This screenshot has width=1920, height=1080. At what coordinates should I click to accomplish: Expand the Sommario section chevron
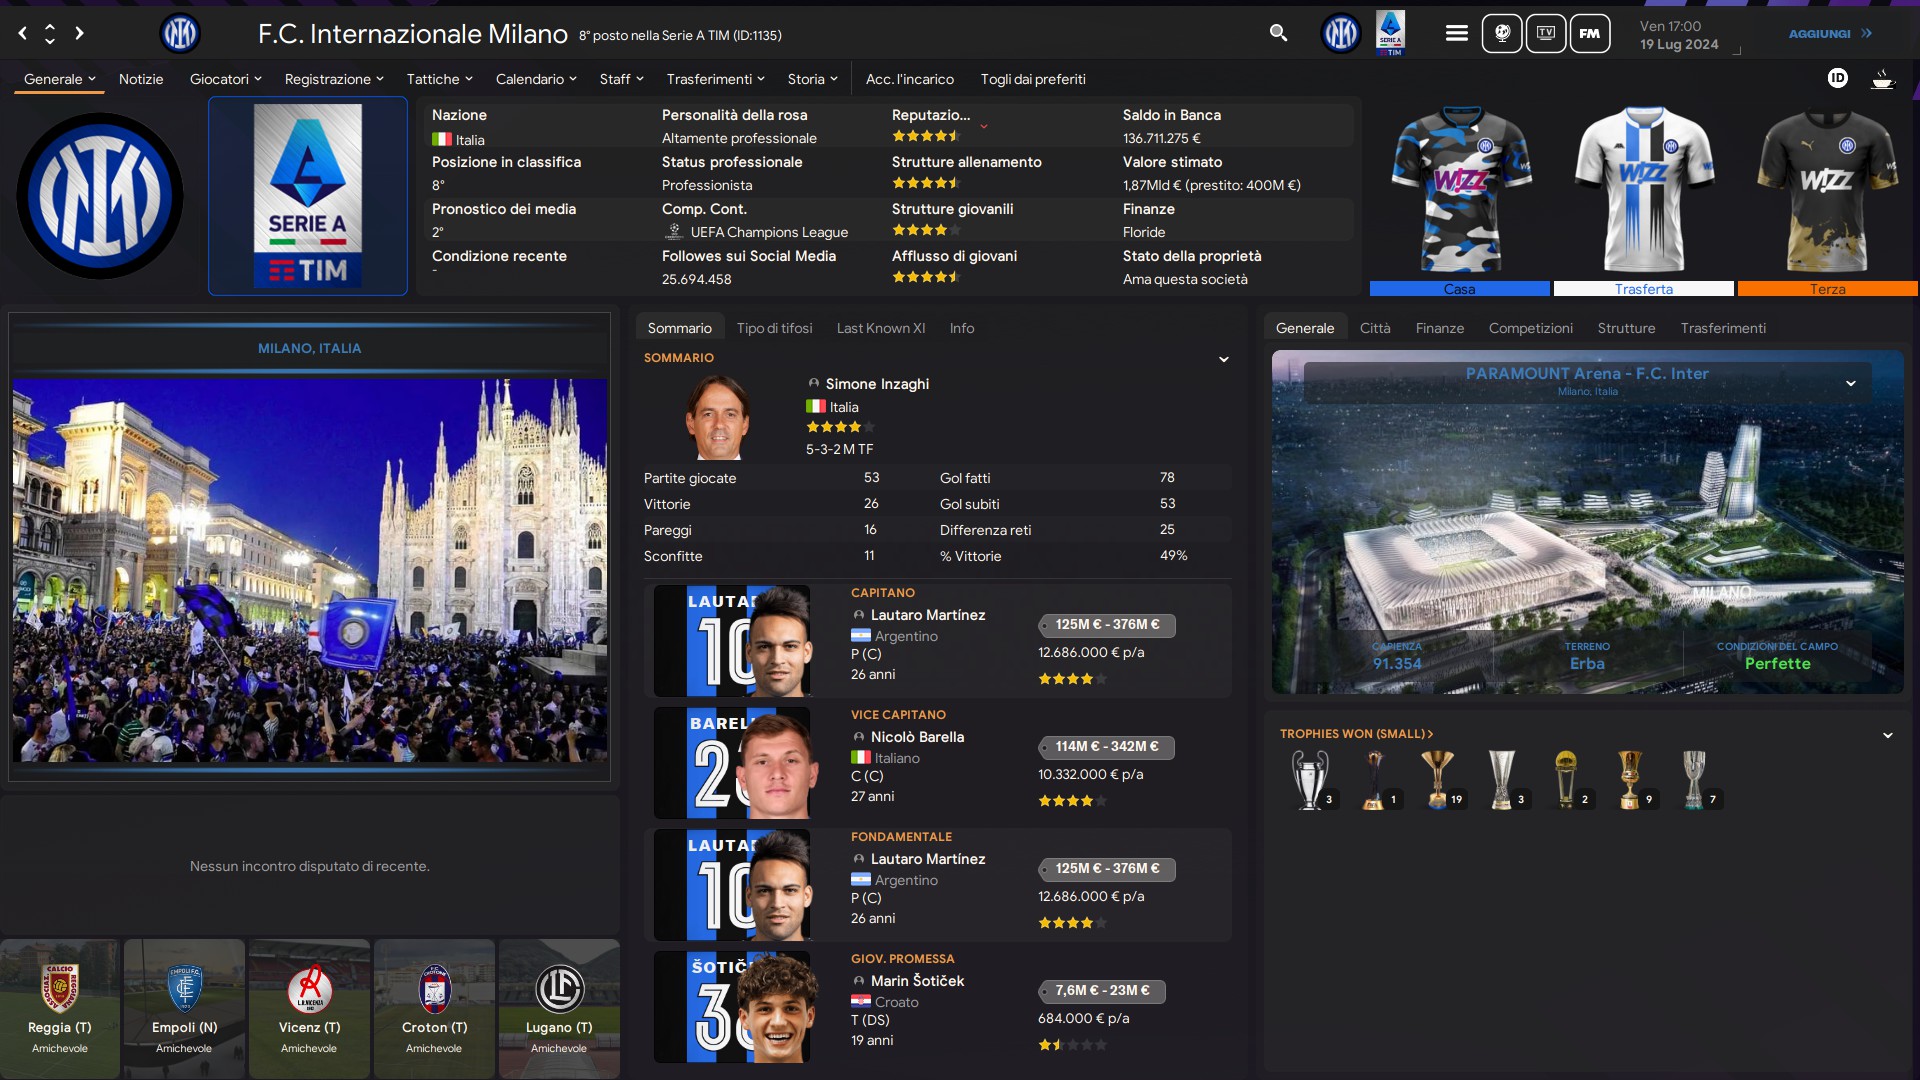(1223, 359)
